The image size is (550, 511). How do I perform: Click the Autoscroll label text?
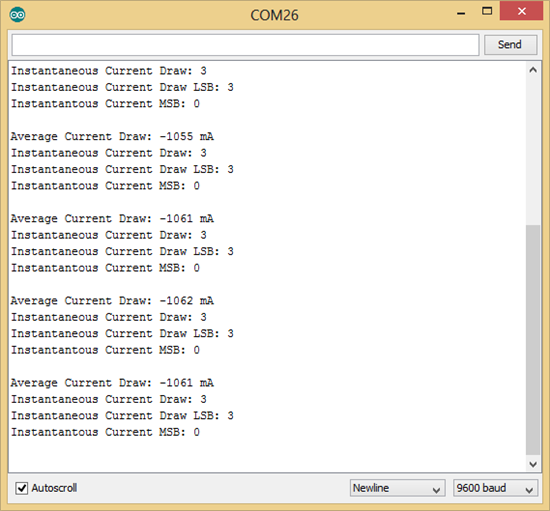pyautogui.click(x=54, y=488)
